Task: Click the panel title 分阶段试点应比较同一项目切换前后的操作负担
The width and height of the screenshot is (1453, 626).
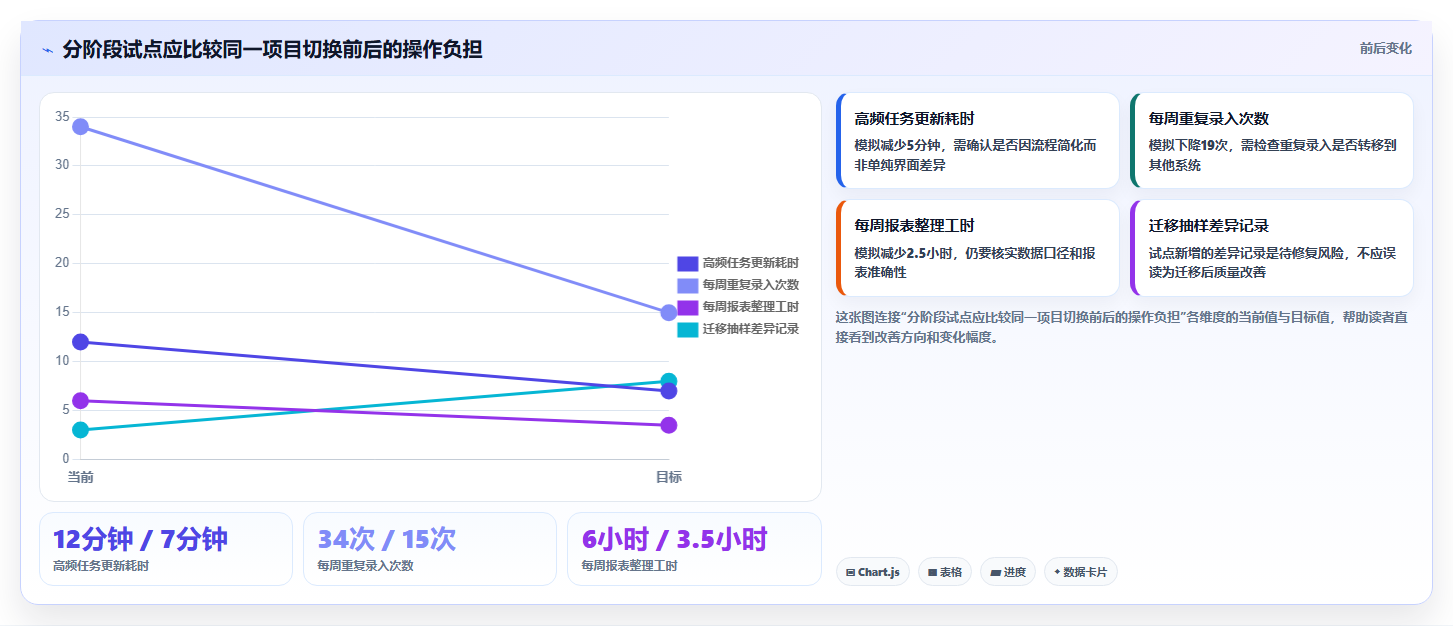Action: coord(272,50)
